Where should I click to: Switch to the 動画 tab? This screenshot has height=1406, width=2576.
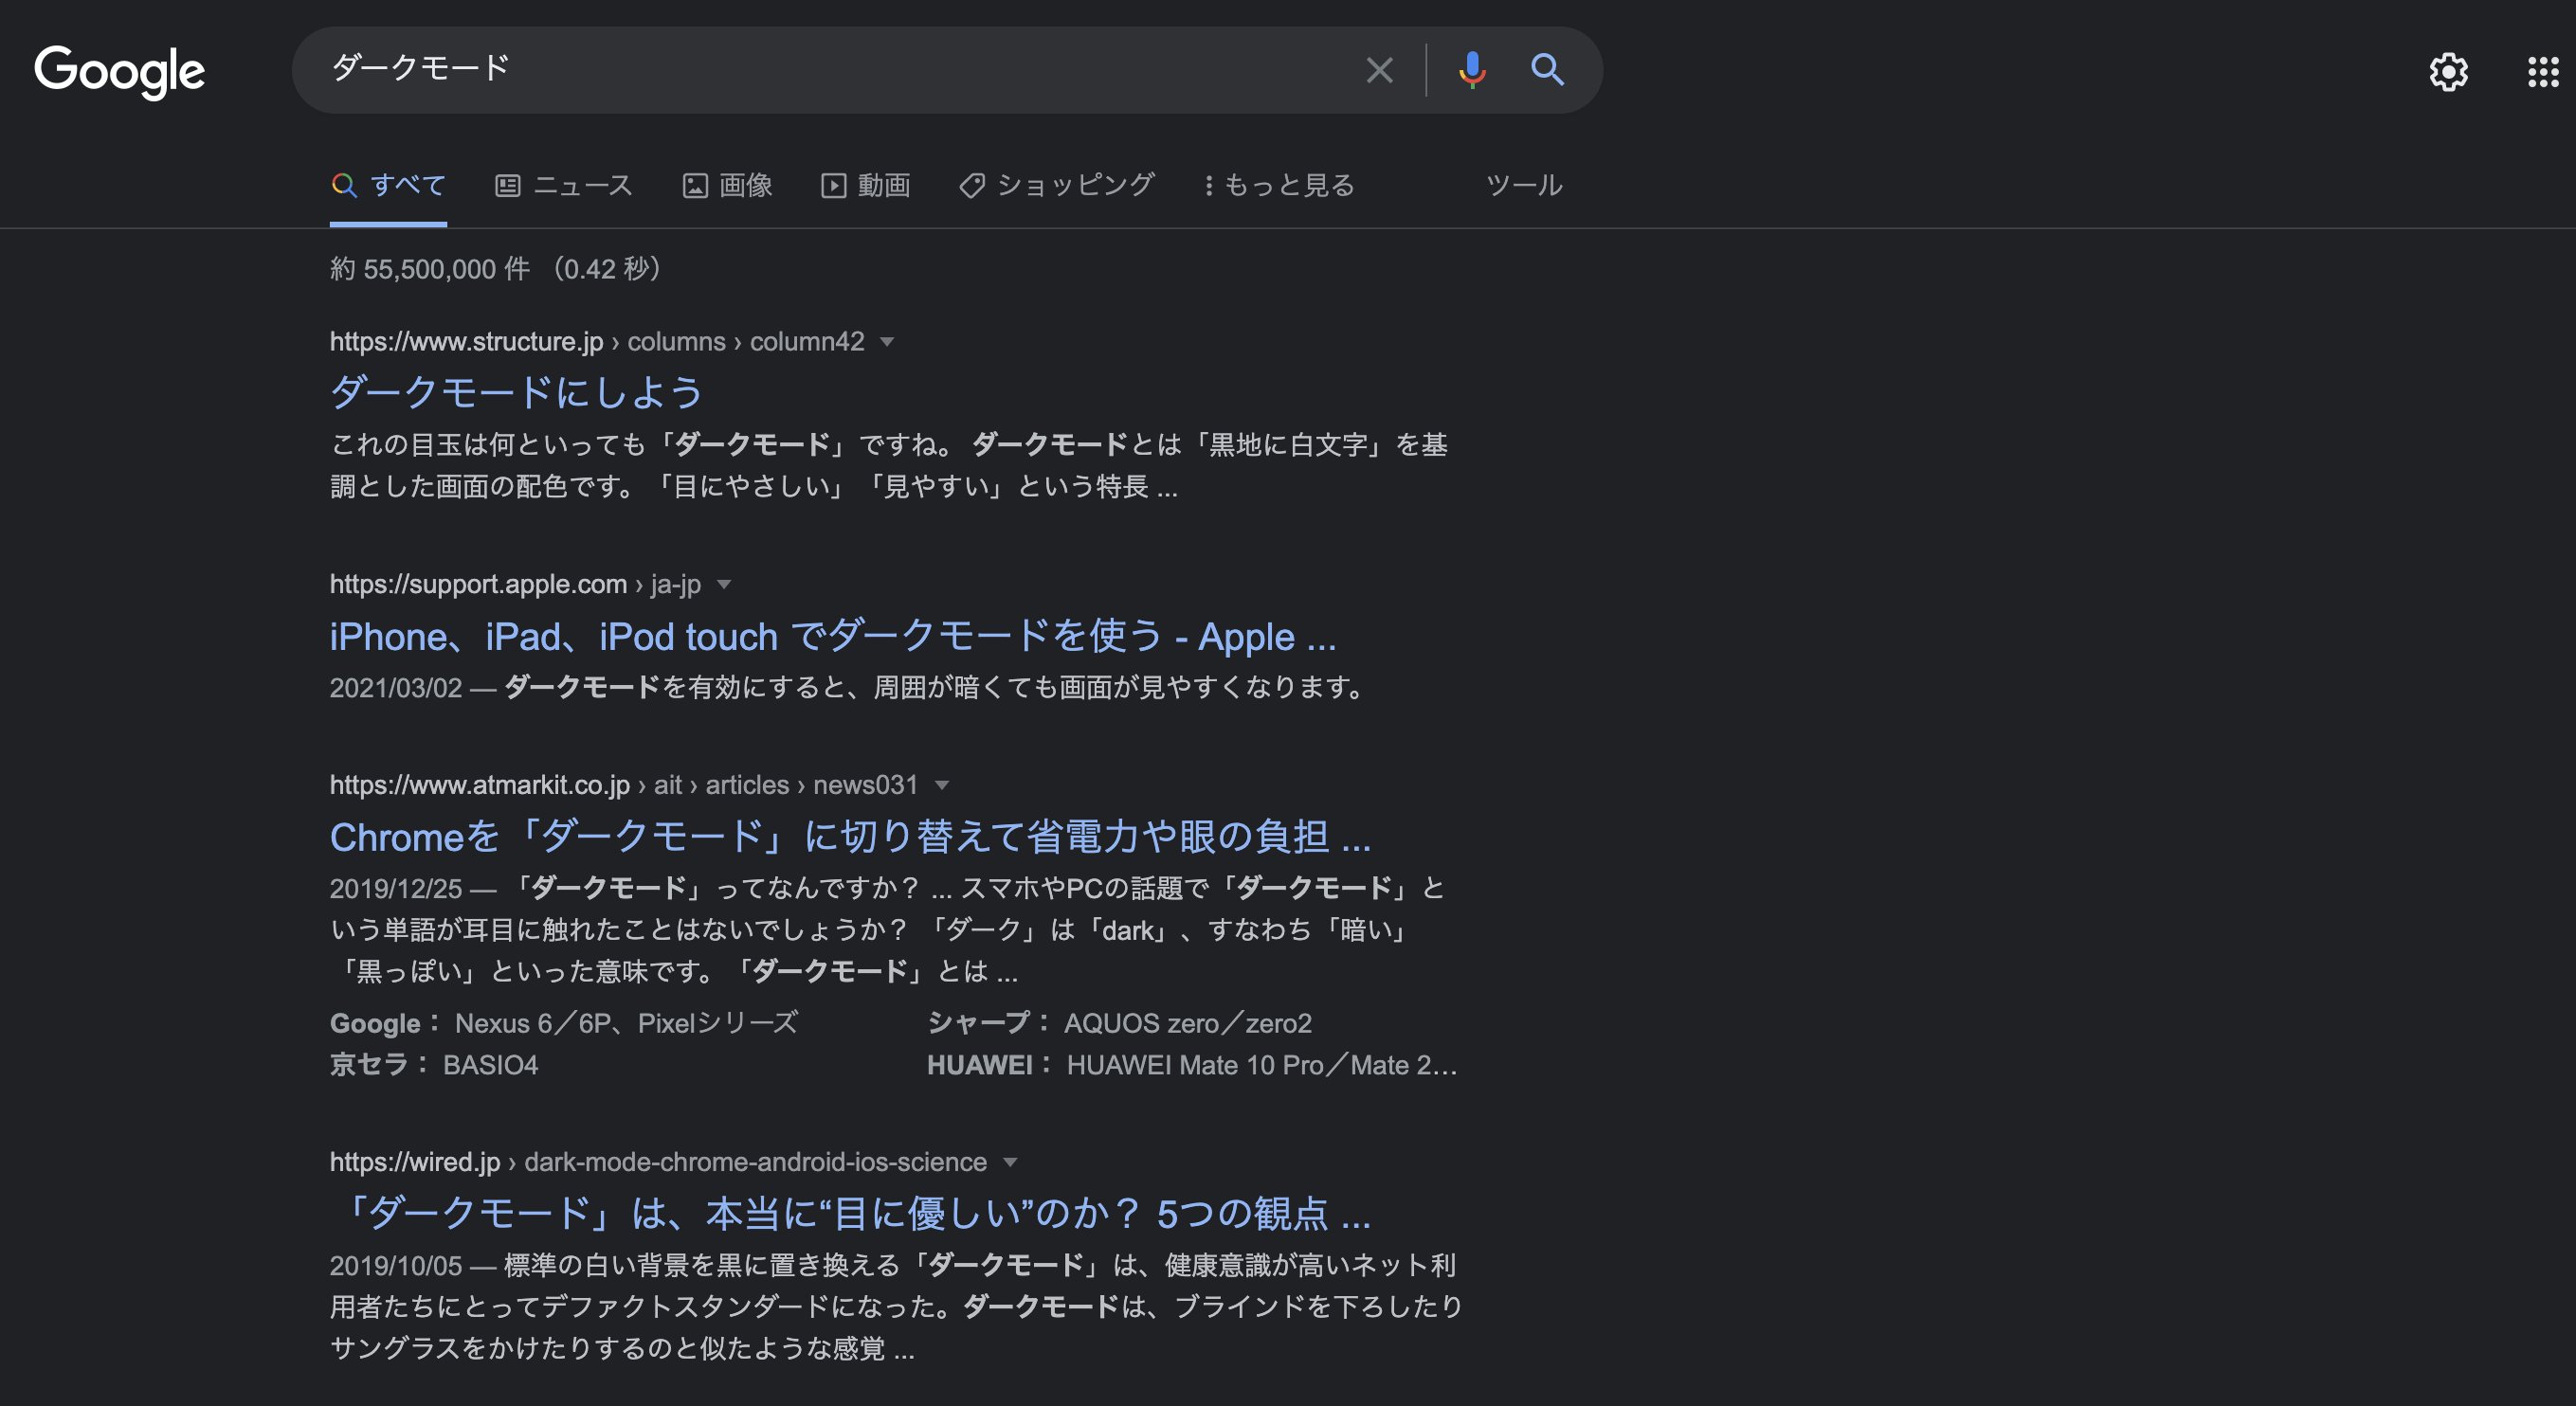pyautogui.click(x=865, y=185)
